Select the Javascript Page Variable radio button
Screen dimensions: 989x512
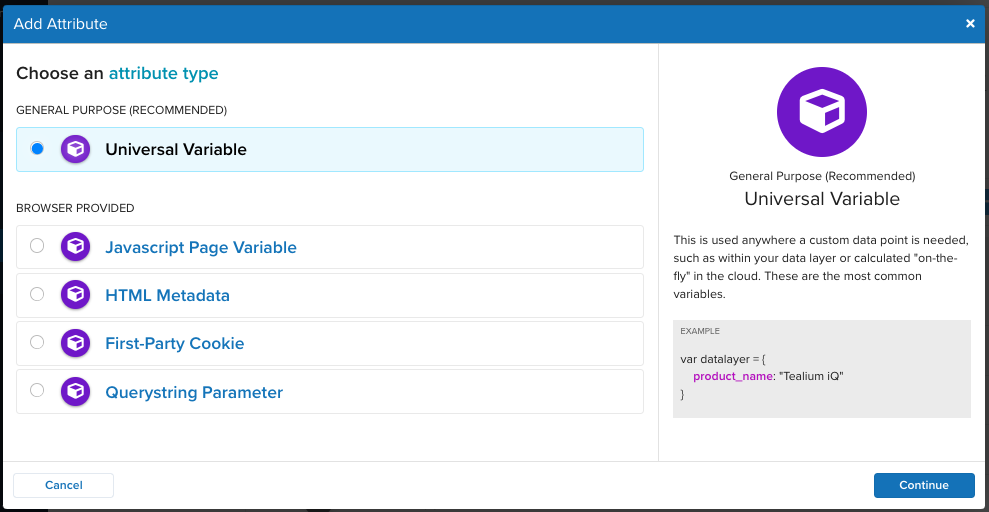pos(37,246)
